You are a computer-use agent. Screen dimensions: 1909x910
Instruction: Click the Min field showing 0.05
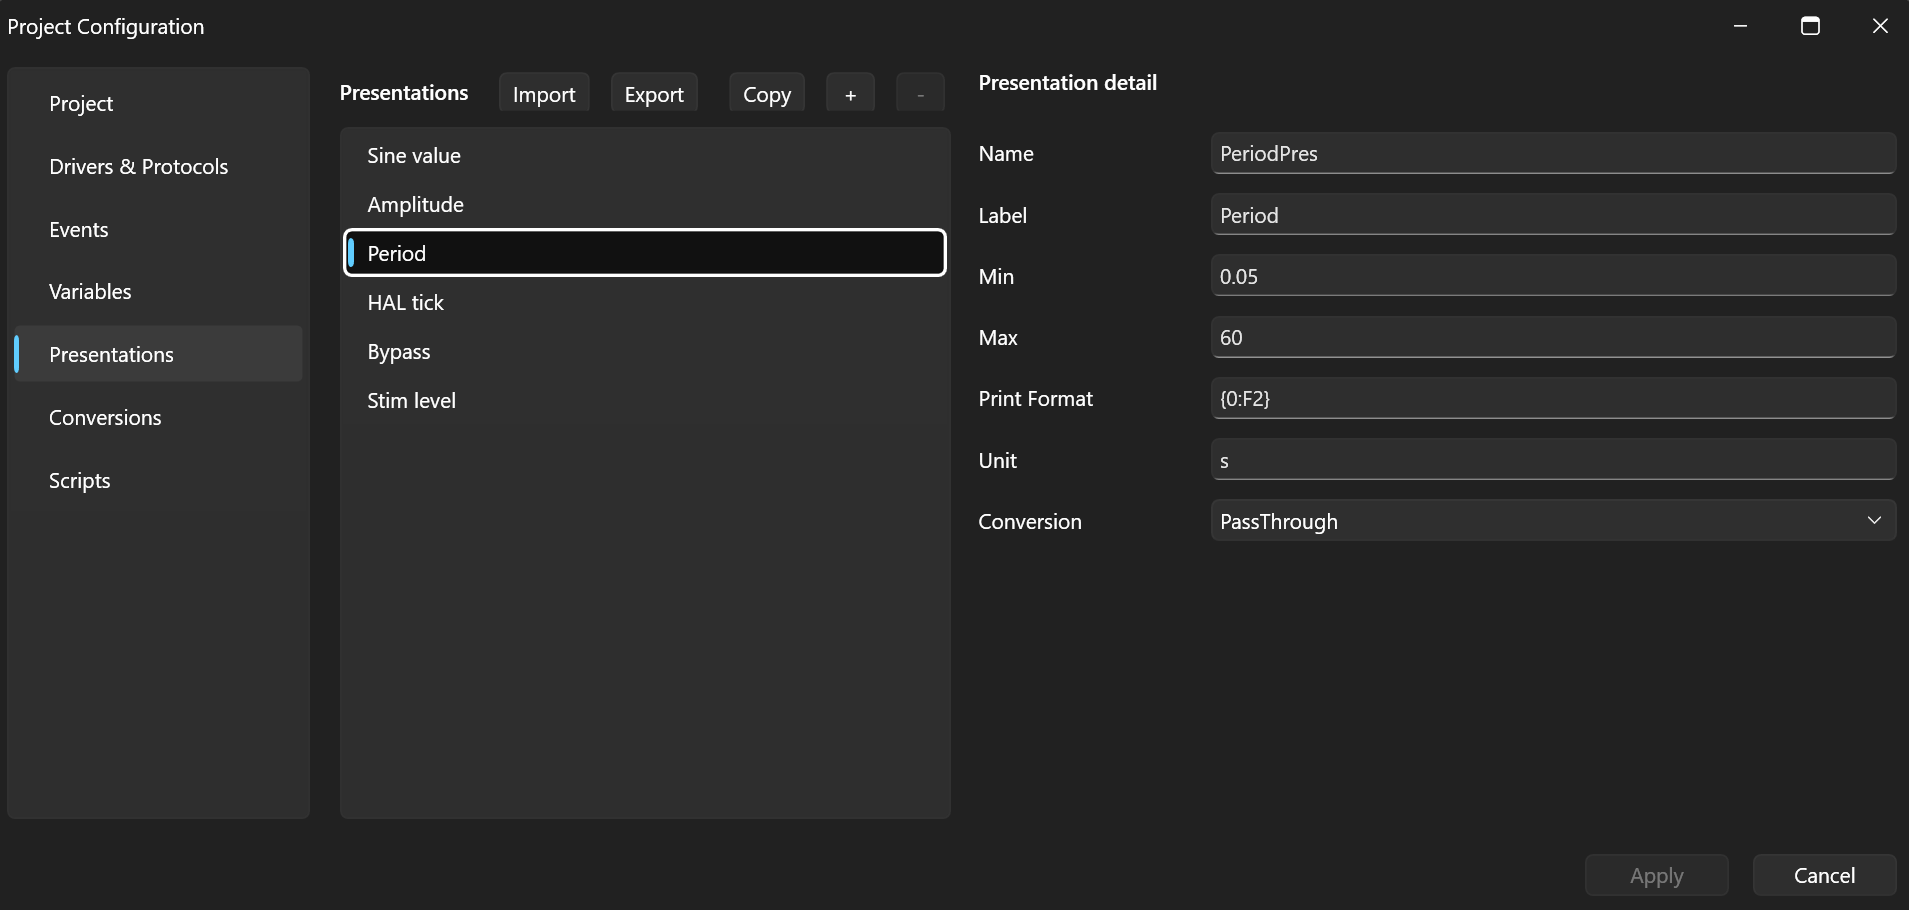[x=1553, y=276]
